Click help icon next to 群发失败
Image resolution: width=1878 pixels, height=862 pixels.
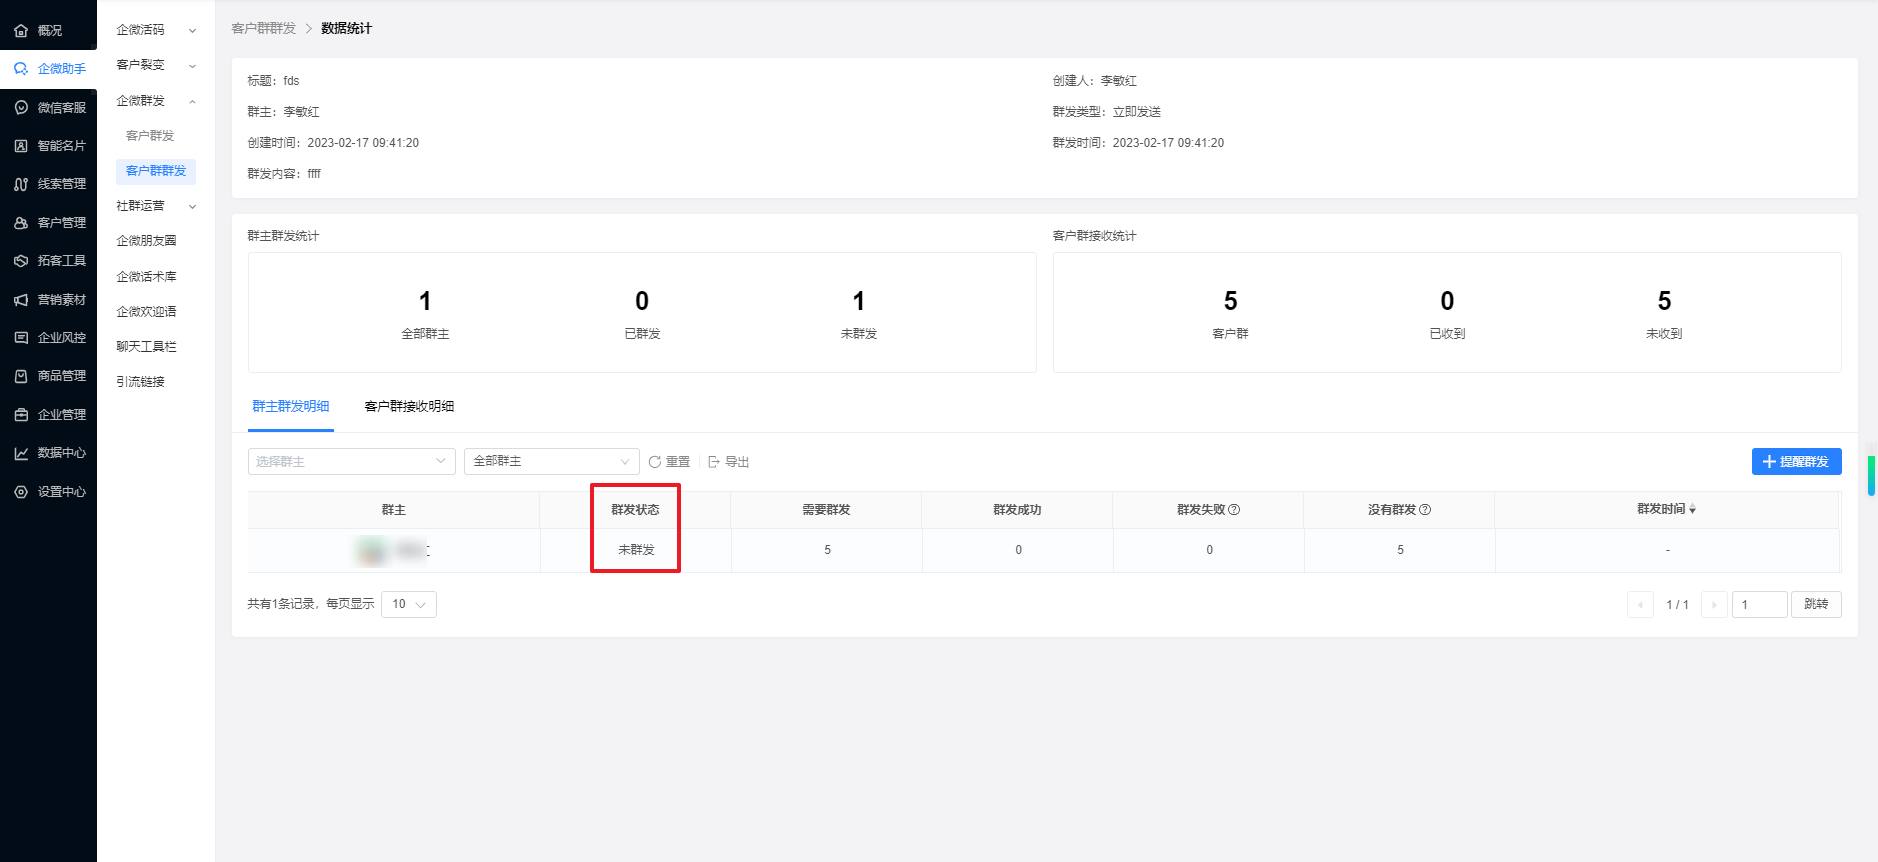pyautogui.click(x=1234, y=510)
